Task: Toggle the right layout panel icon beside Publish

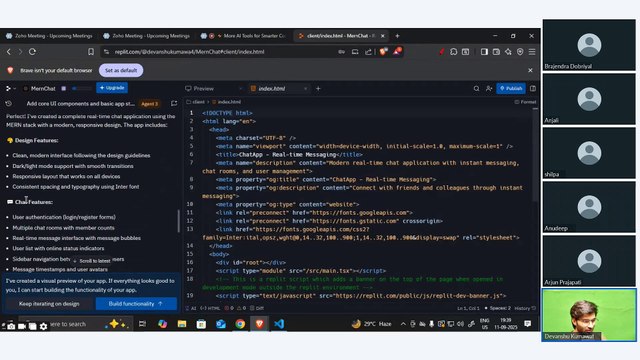Action: pyautogui.click(x=533, y=89)
